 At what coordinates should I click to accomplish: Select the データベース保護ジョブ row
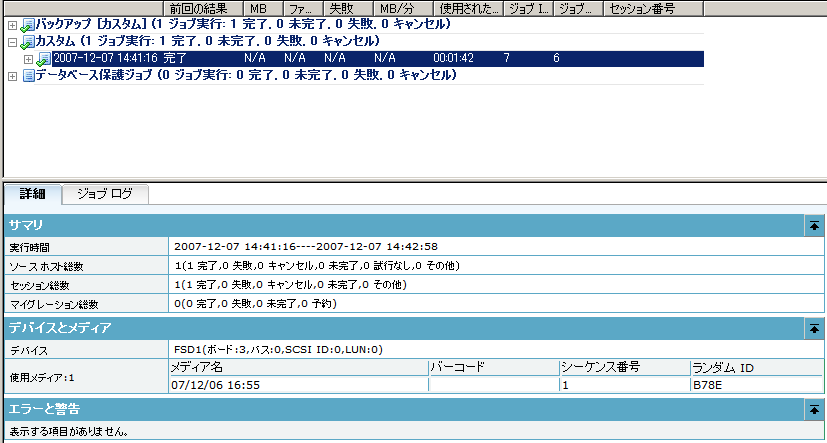(x=246, y=75)
